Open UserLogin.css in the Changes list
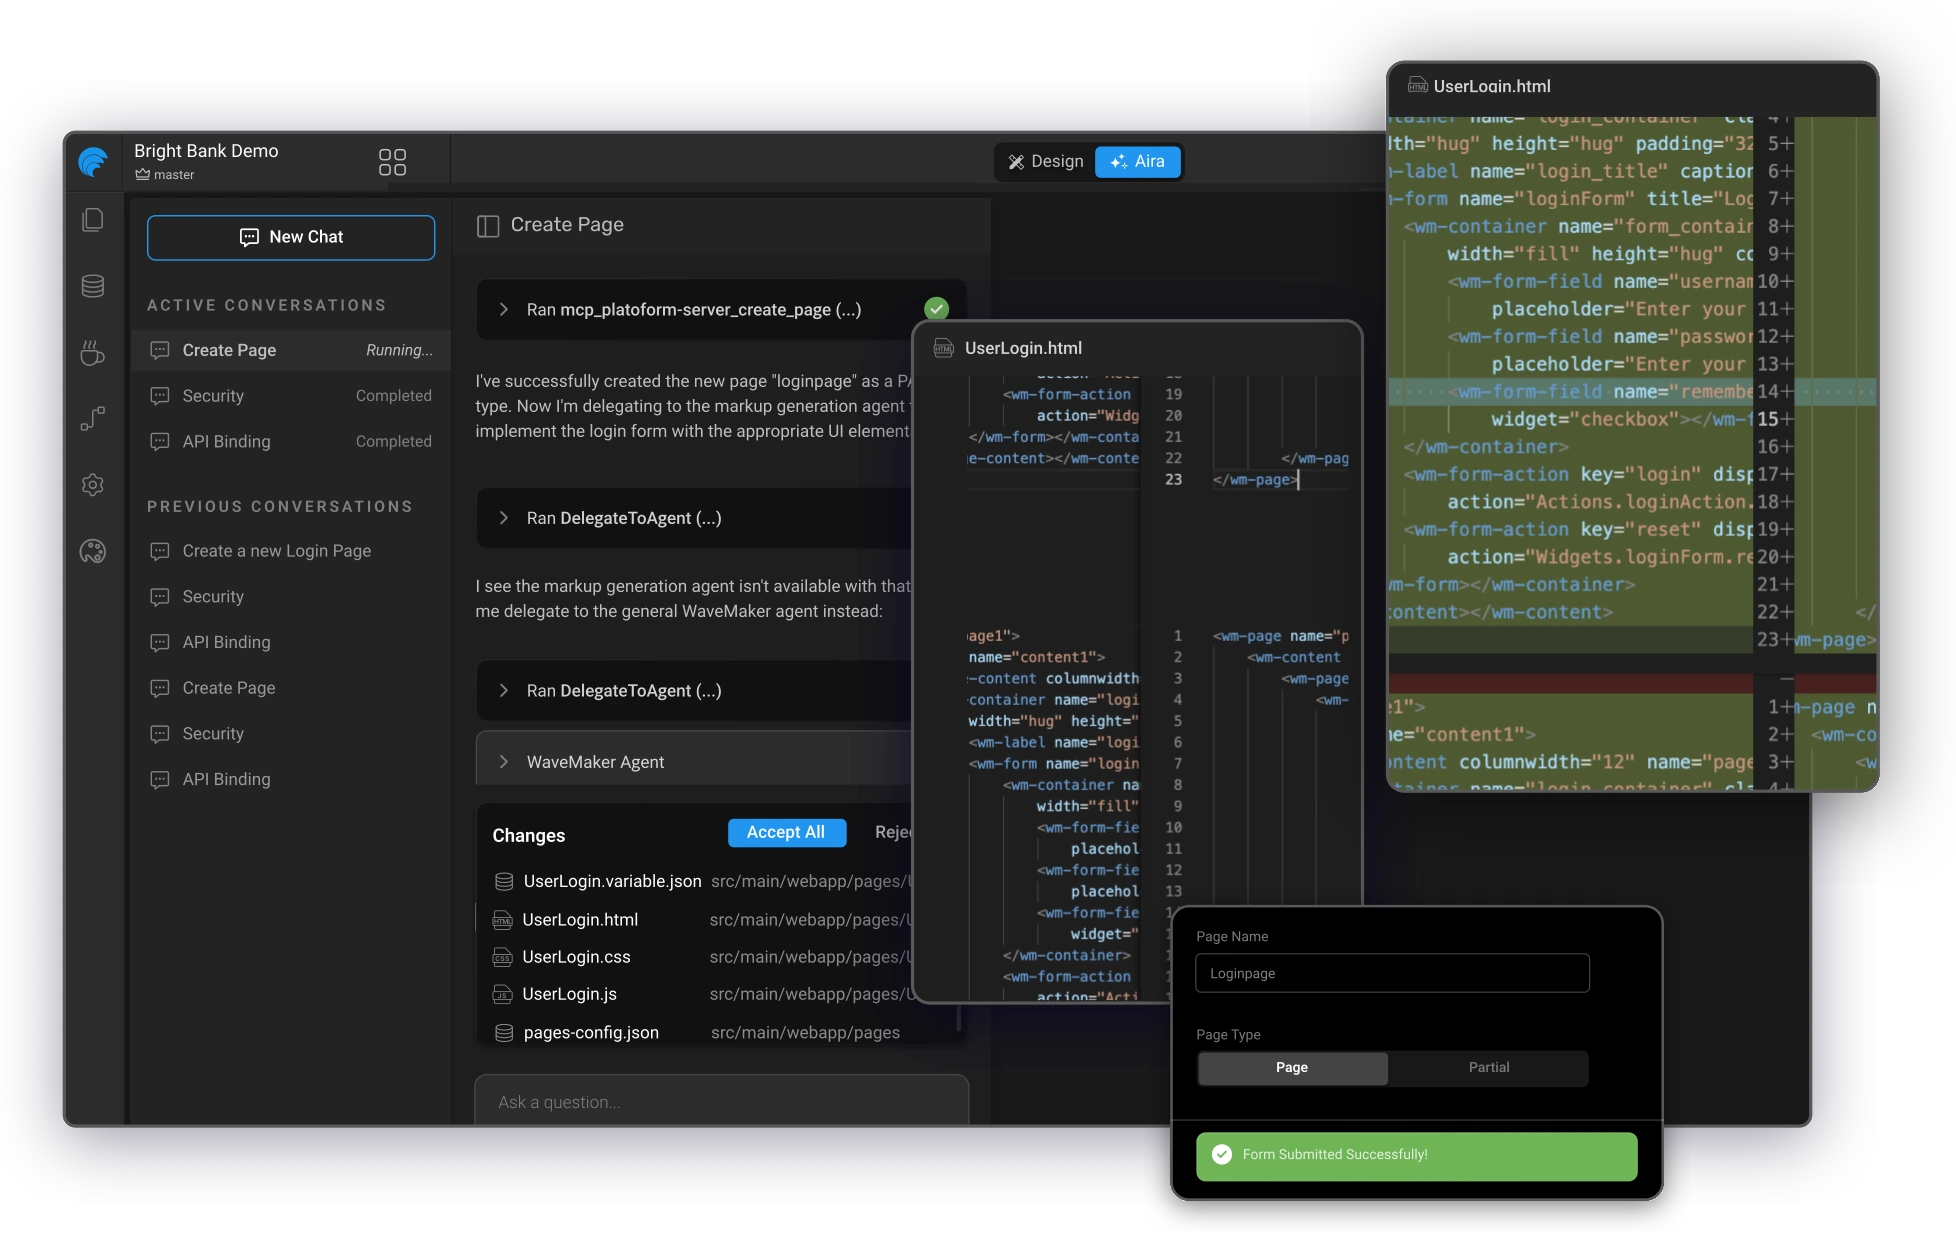Image resolution: width=1956 pixels, height=1234 pixels. point(576,957)
